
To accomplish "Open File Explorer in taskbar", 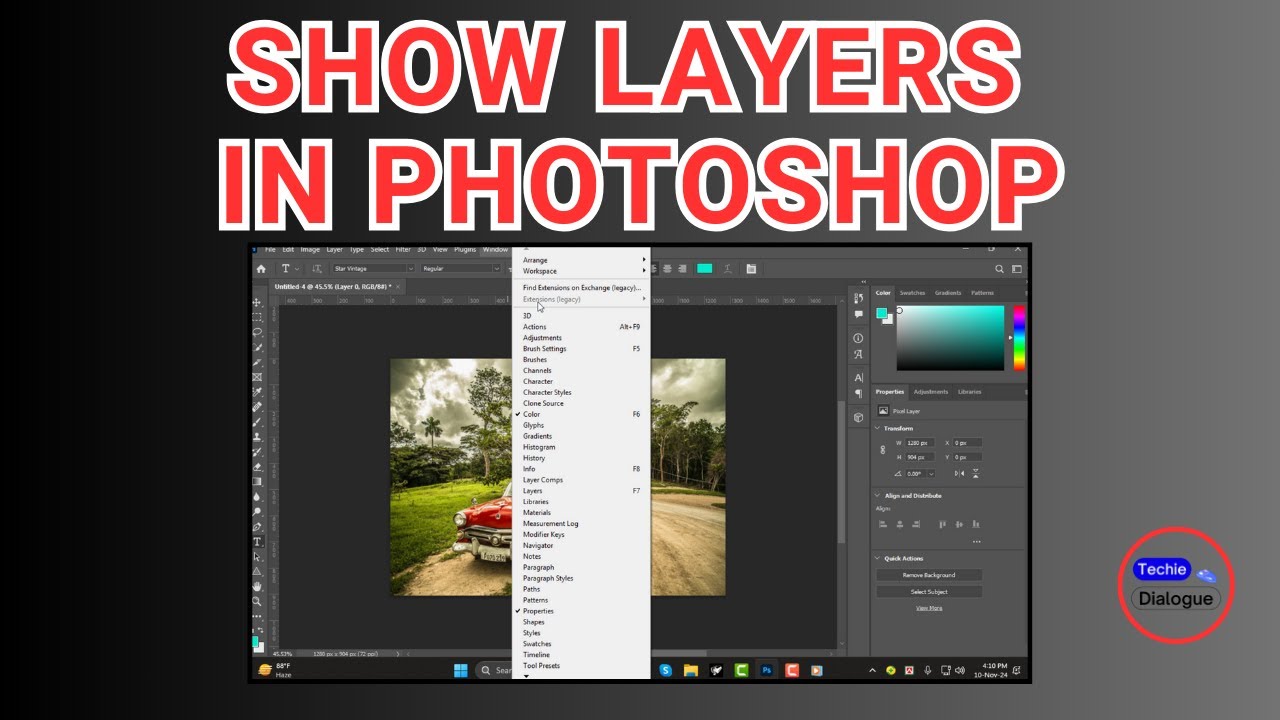I will click(690, 670).
